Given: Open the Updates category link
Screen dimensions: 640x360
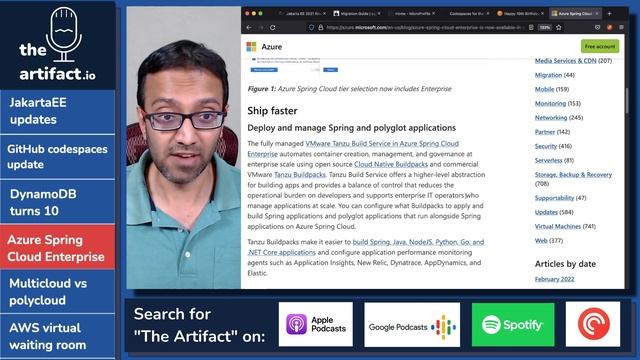Looking at the screenshot, I should tap(546, 212).
